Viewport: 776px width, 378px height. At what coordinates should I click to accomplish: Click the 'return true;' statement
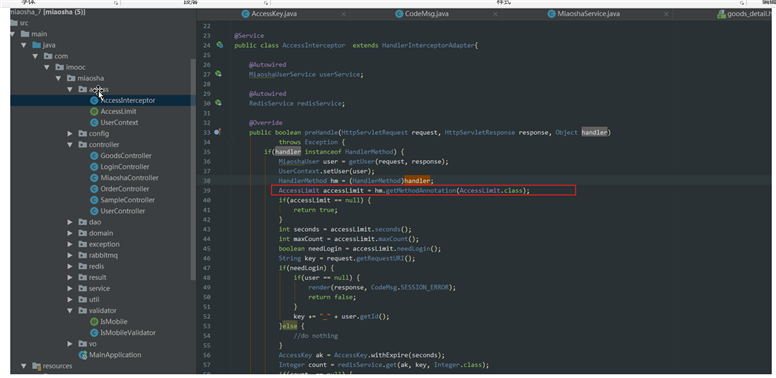315,210
